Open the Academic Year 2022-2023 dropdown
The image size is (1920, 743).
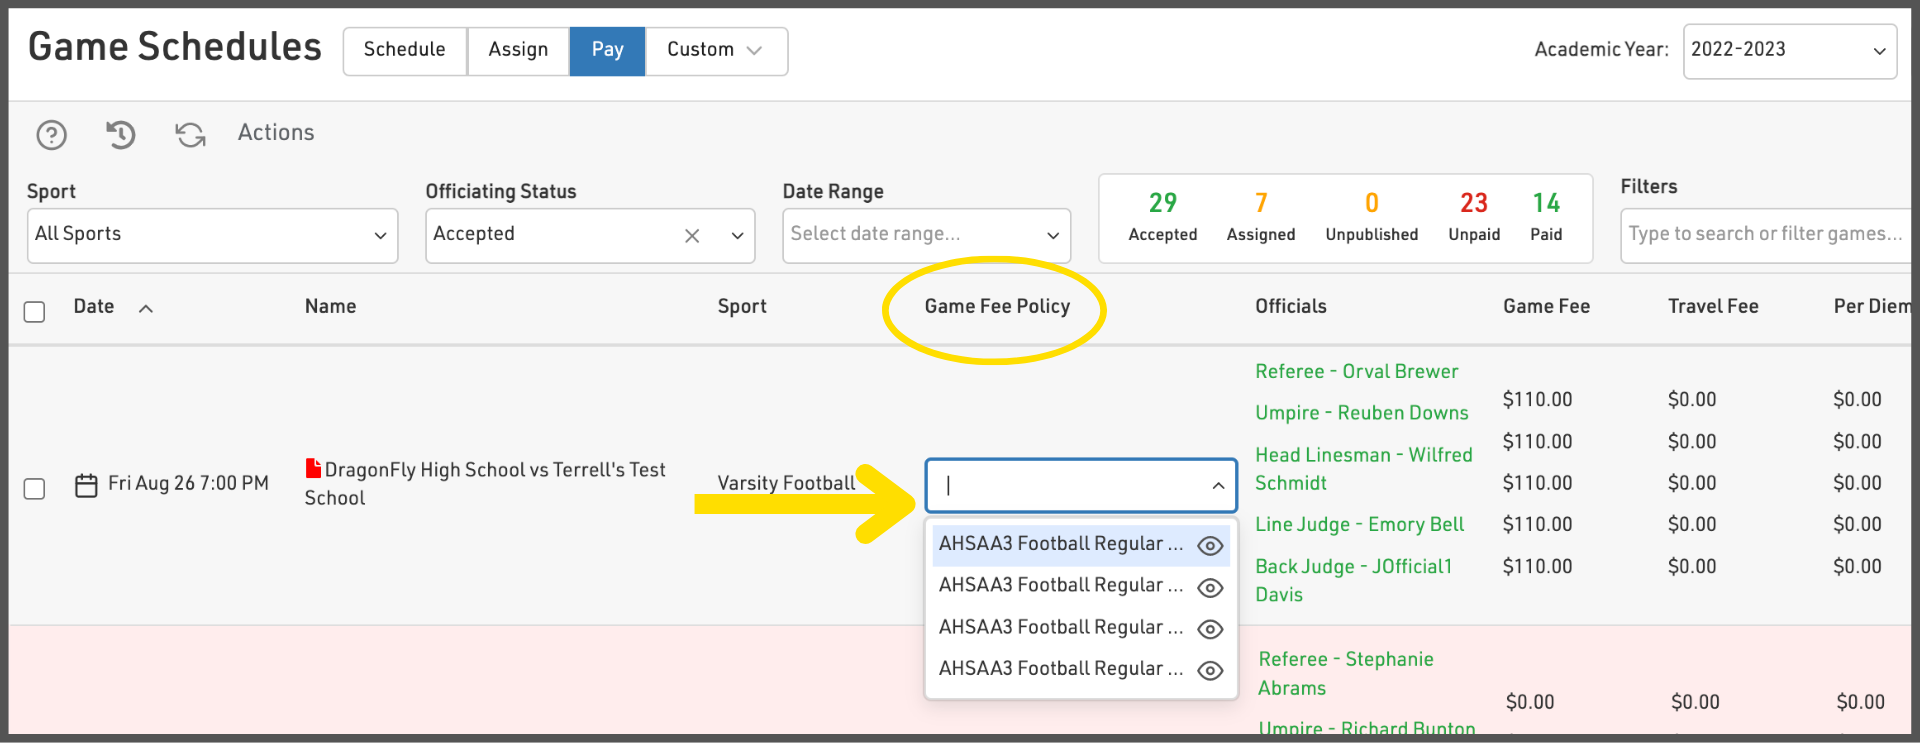click(1788, 50)
